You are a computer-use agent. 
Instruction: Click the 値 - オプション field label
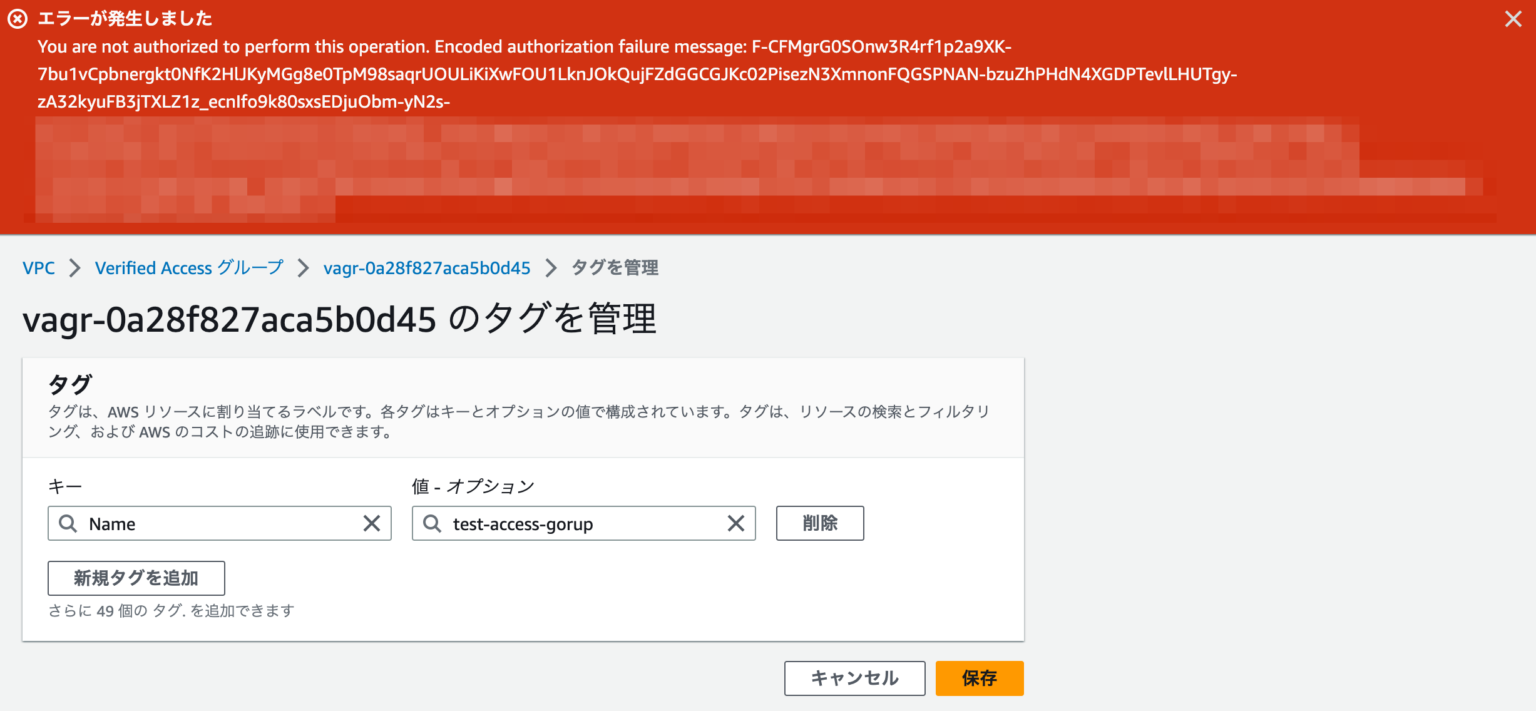(x=473, y=487)
